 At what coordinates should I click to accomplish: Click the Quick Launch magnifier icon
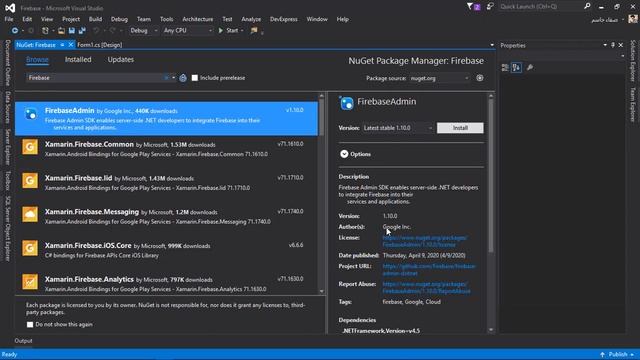(587, 7)
